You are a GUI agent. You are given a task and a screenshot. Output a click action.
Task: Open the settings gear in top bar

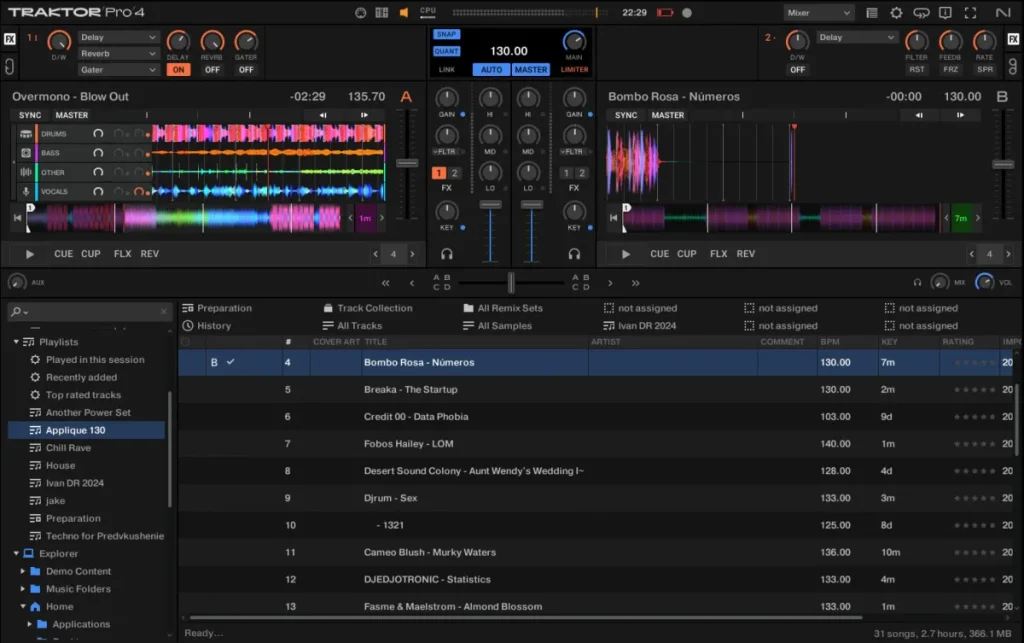[x=896, y=13]
